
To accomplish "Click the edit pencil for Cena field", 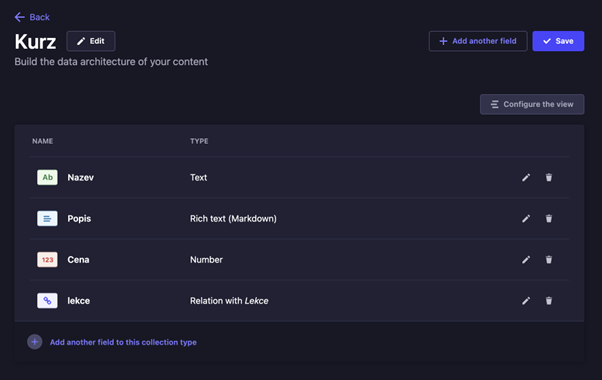I will click(526, 259).
